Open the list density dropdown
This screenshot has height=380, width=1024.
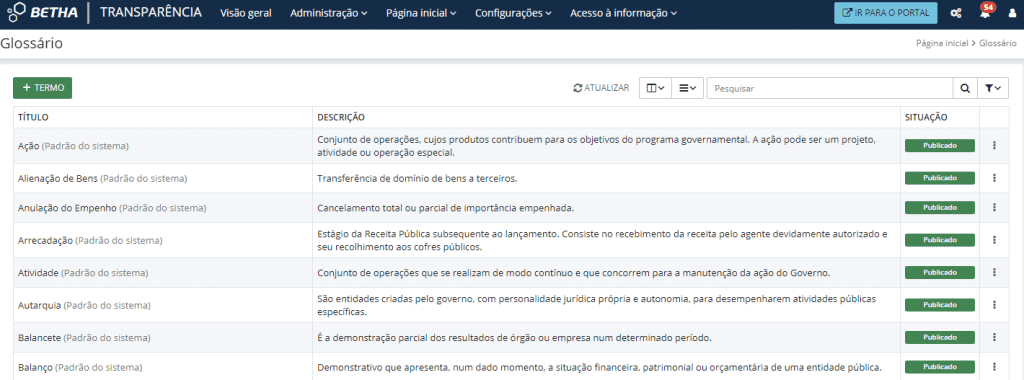click(x=687, y=88)
